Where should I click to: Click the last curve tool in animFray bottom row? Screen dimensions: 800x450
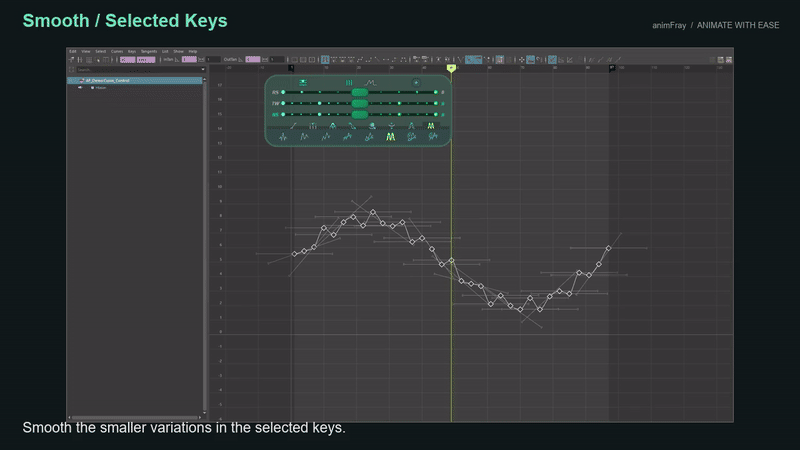point(433,137)
